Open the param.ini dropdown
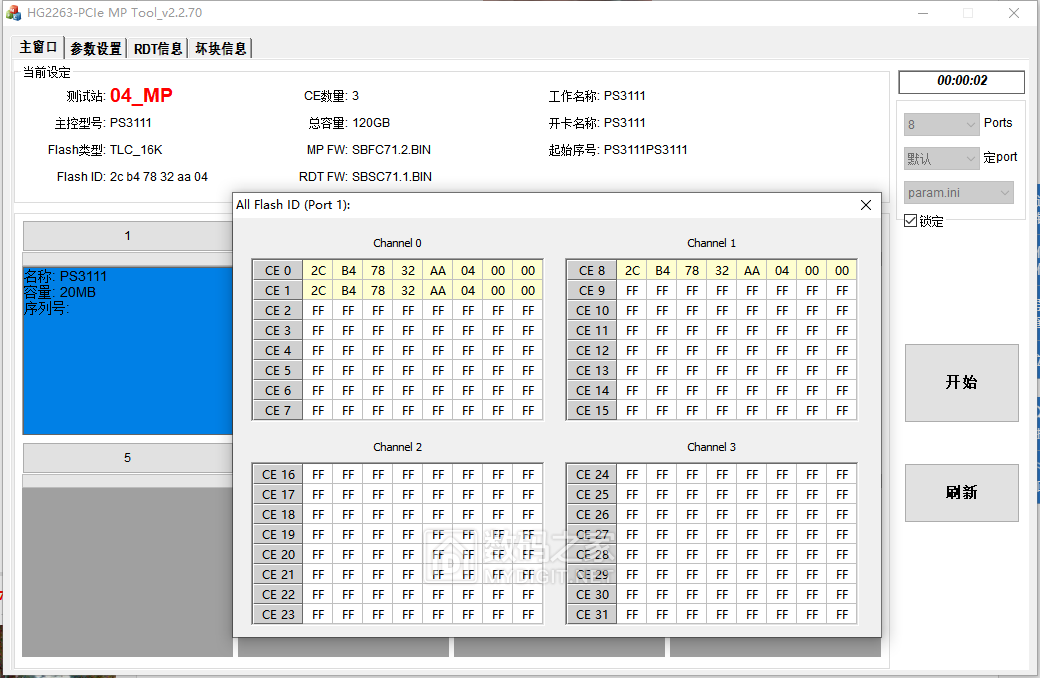 (959, 193)
